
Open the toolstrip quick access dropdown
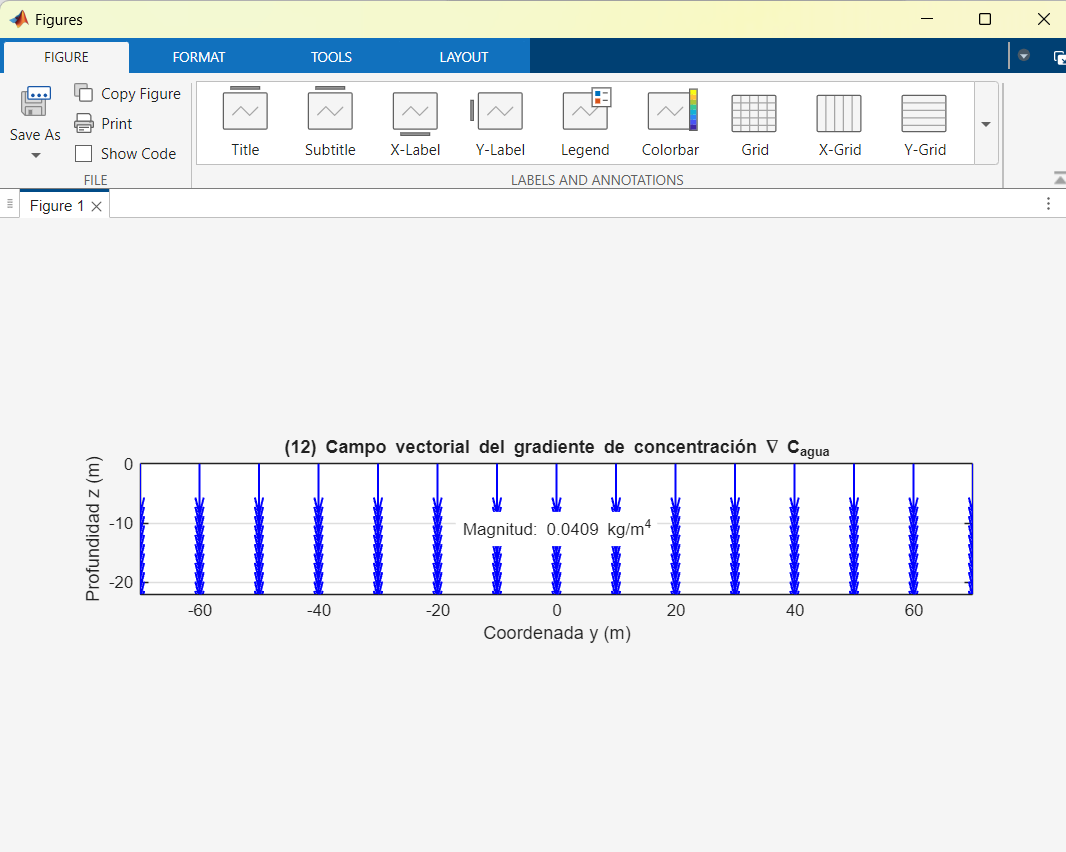(x=1023, y=56)
